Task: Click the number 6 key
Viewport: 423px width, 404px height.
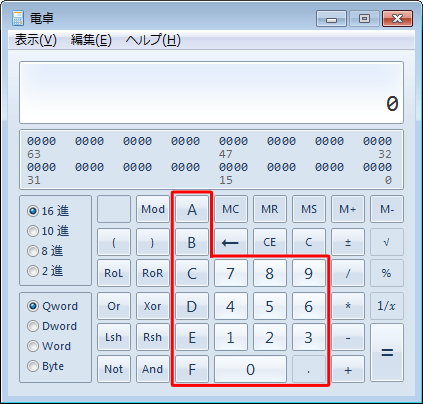Action: pos(309,306)
